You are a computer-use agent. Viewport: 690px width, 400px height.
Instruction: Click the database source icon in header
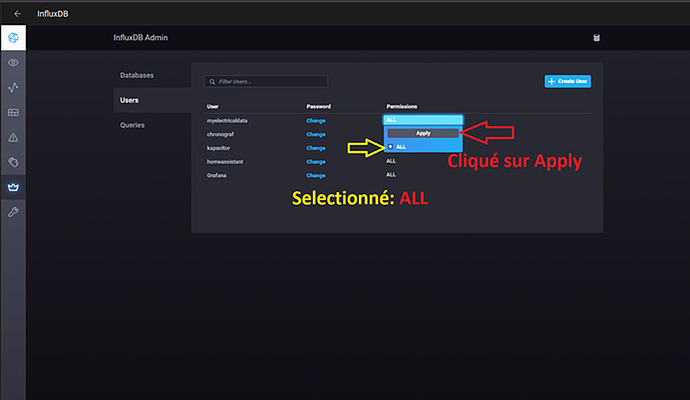tap(596, 38)
